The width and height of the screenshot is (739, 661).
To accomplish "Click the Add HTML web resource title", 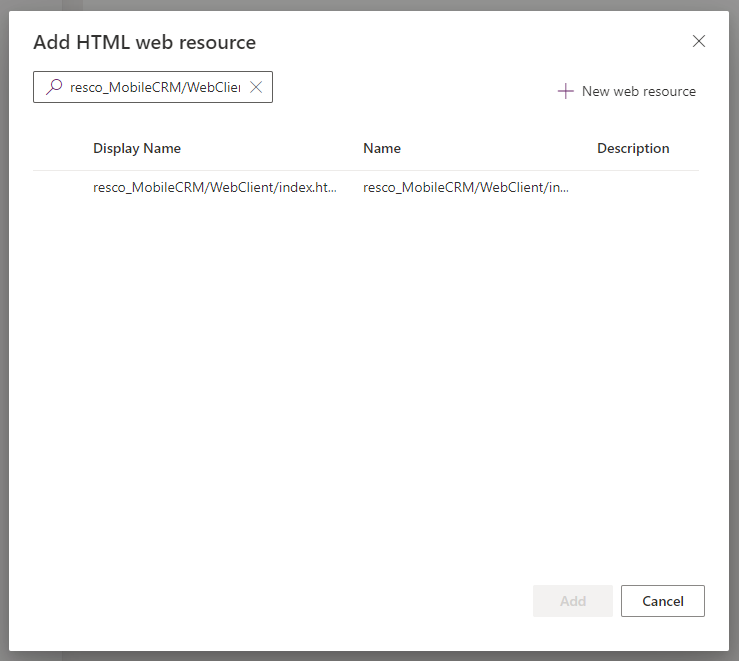I will coord(145,42).
